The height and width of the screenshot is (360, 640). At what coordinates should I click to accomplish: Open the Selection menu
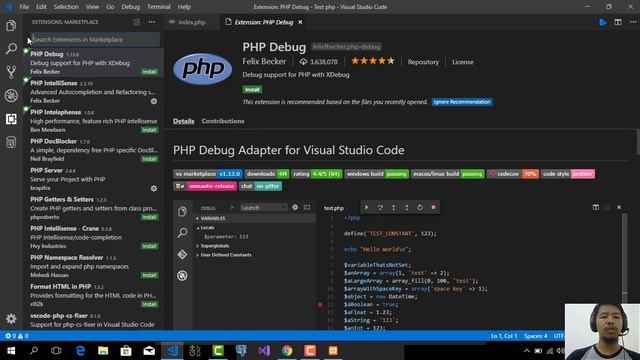[x=66, y=7]
